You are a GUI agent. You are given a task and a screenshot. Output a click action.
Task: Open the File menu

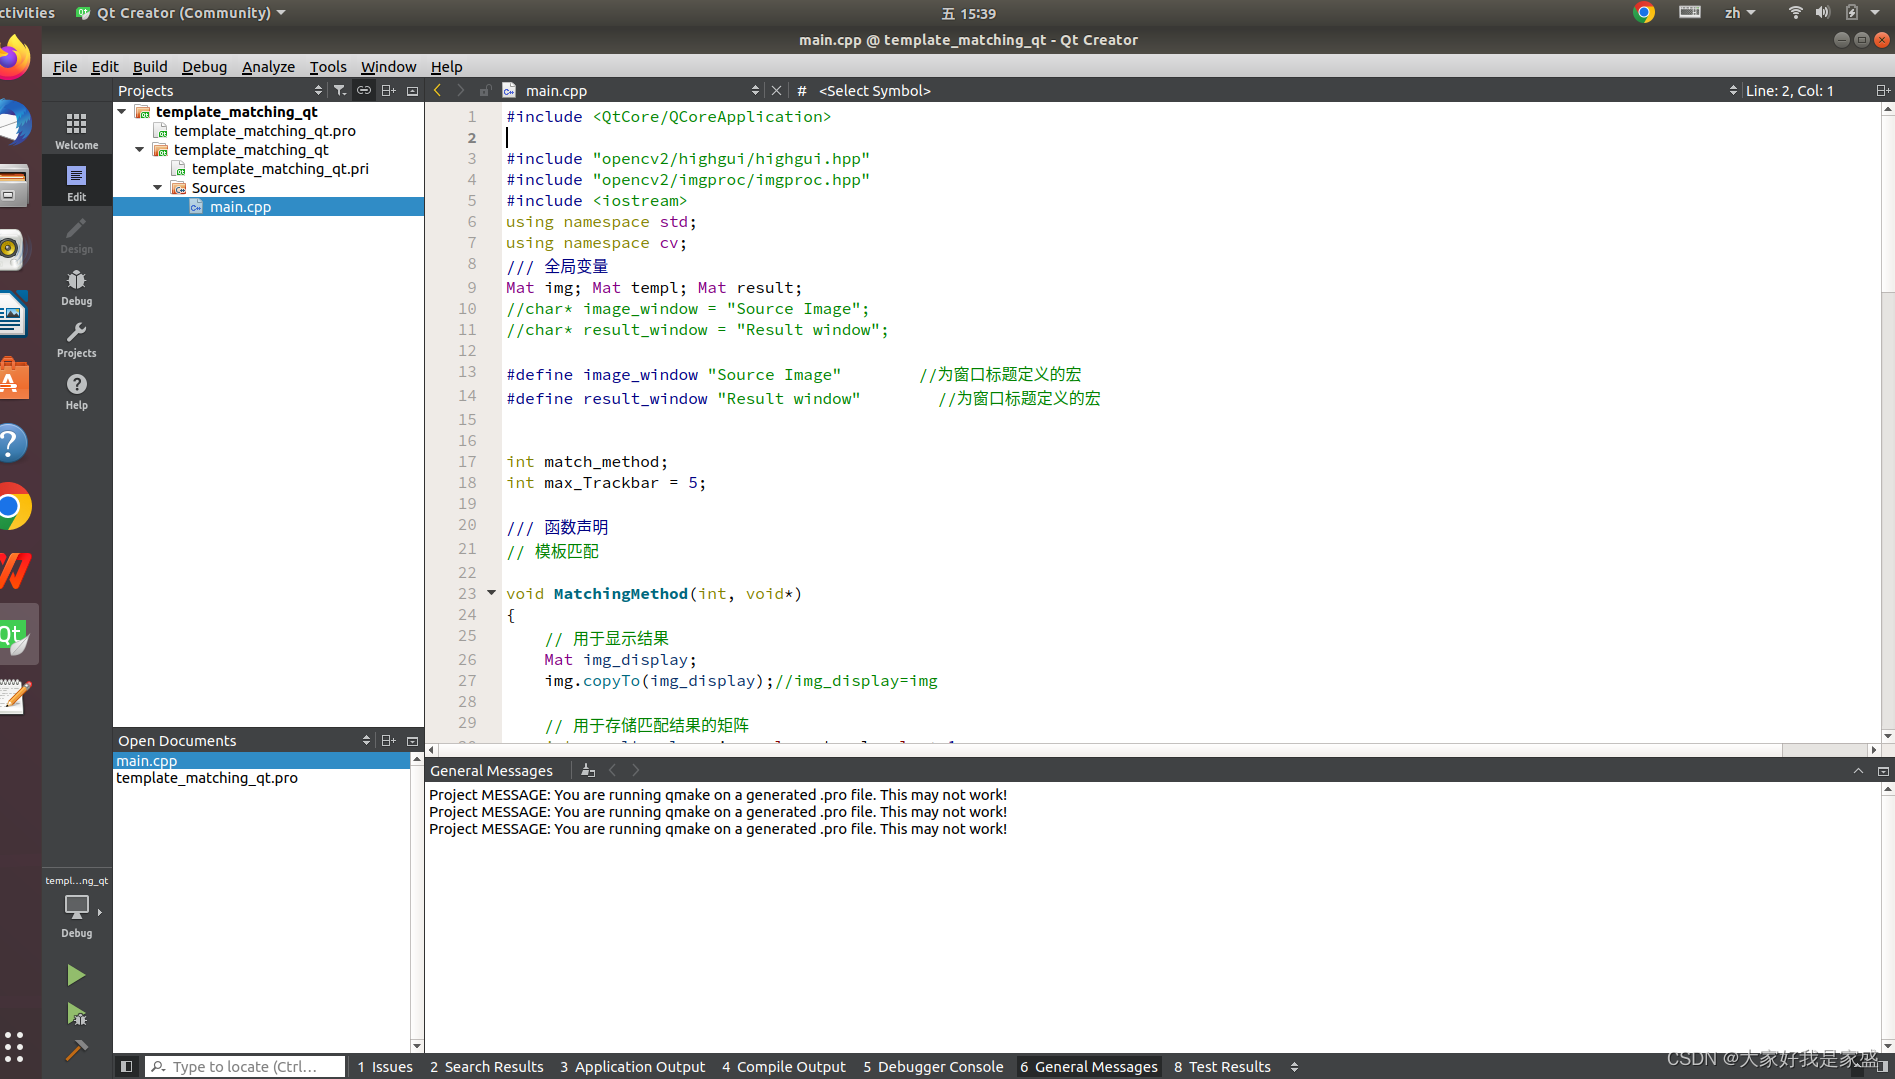65,66
